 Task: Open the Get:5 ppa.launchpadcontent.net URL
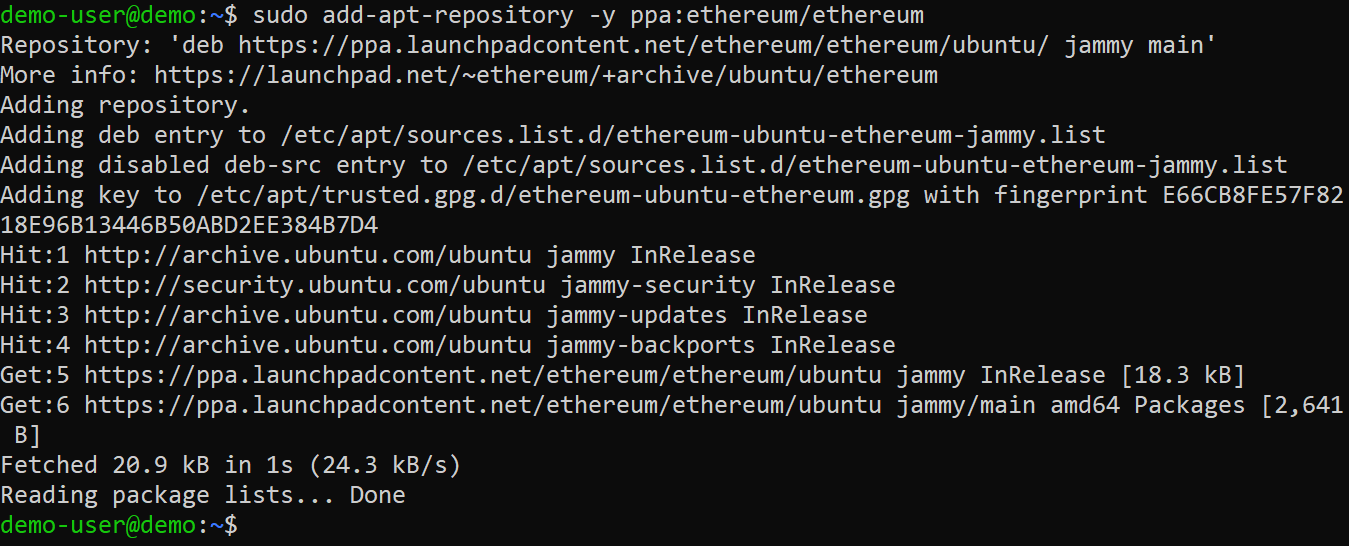[x=482, y=375]
